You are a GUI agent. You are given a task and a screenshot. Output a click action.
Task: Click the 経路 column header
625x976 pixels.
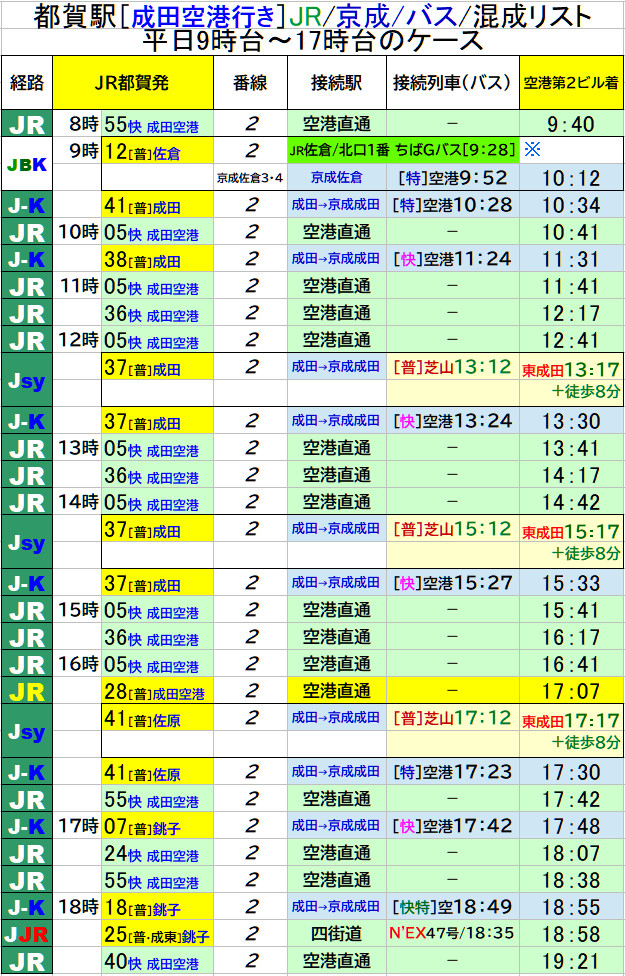[x=26, y=83]
